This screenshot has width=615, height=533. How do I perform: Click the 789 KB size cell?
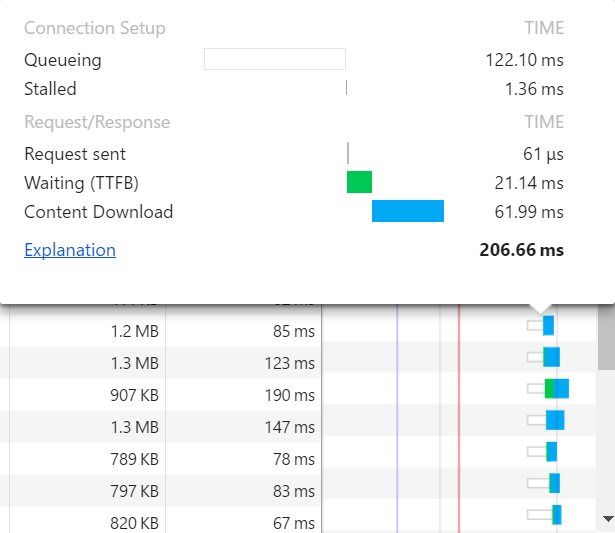coord(134,460)
